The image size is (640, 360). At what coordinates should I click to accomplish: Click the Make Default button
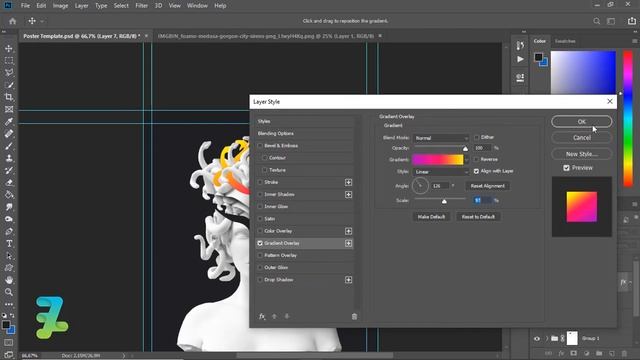click(431, 217)
